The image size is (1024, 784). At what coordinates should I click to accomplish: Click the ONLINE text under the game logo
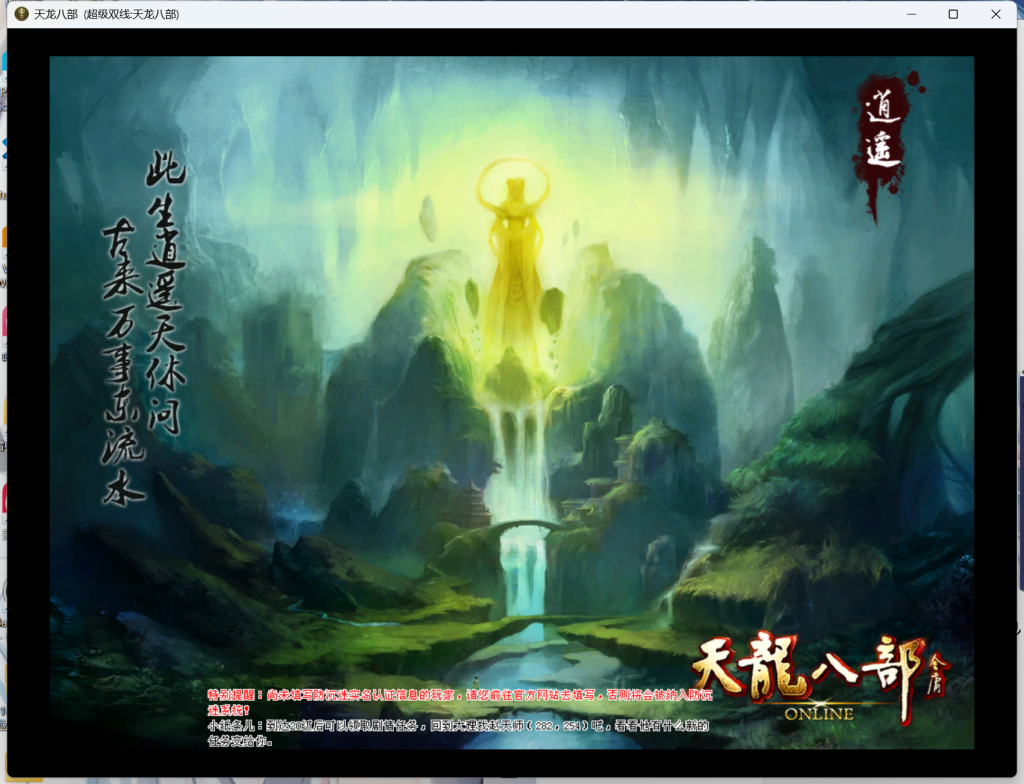(x=818, y=713)
